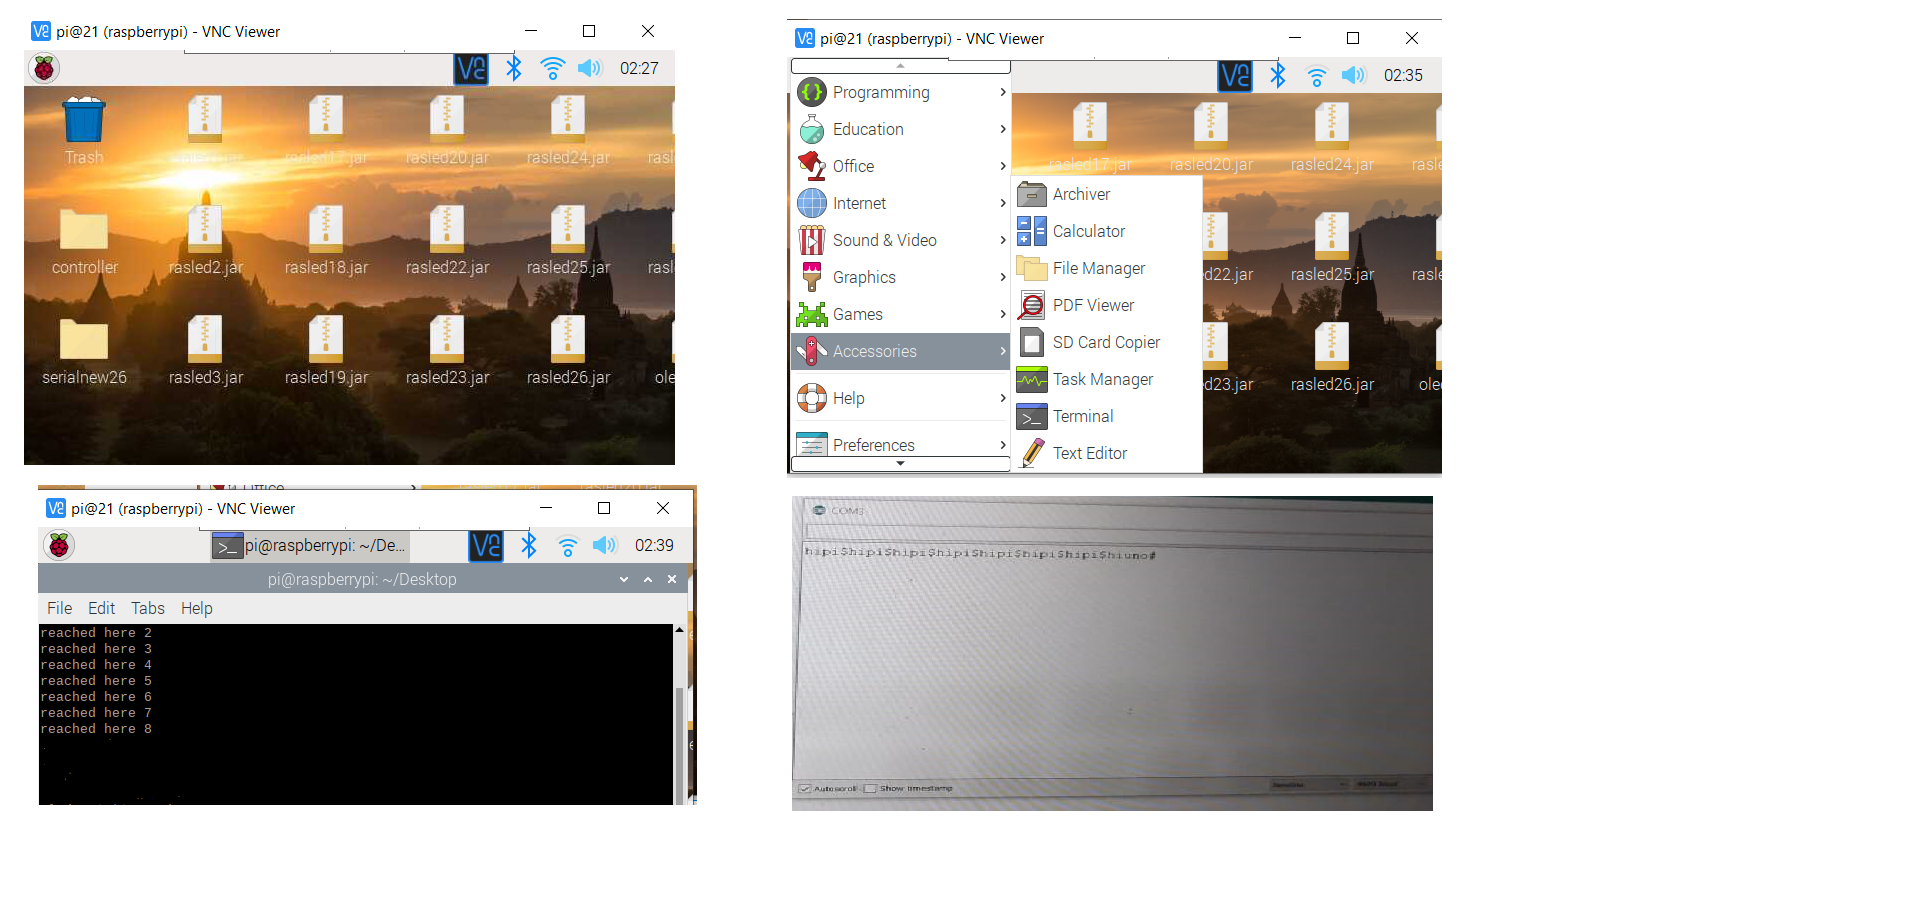Click the Bluetooth icon next to the 02:27 clock
This screenshot has width=1914, height=903.
[x=514, y=68]
